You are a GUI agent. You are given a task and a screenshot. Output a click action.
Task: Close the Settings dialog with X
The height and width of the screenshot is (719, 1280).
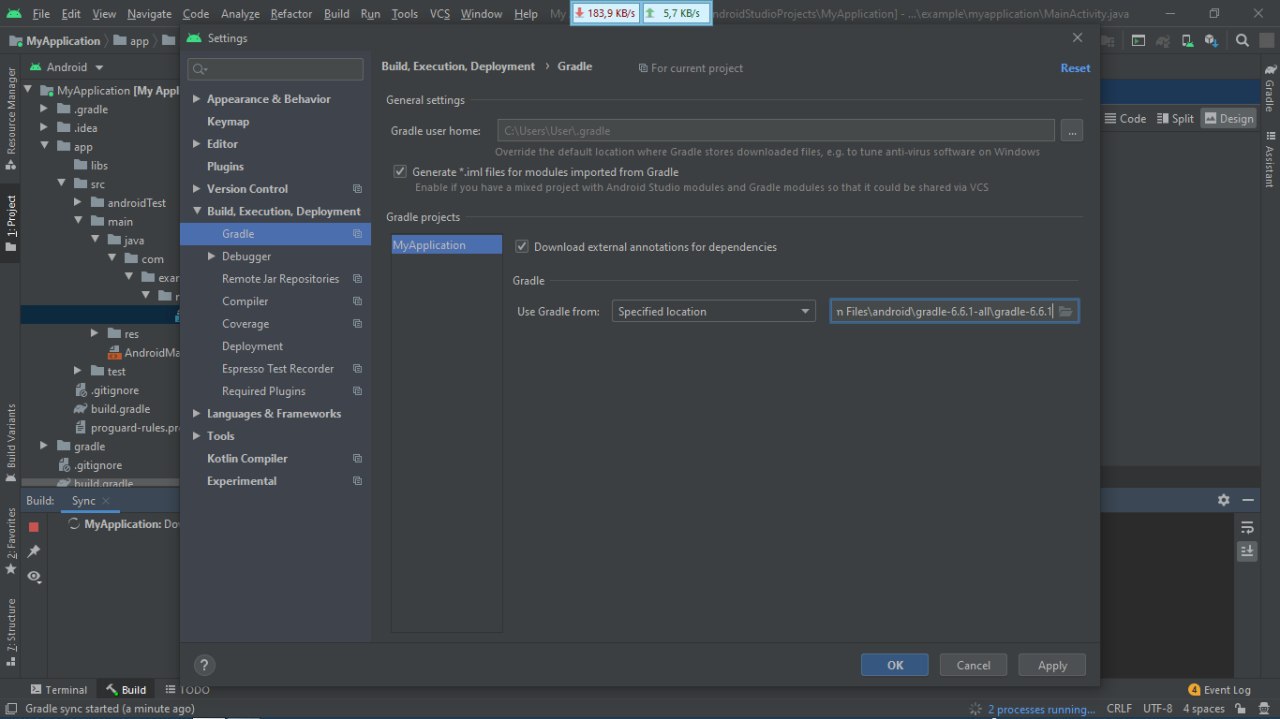pyautogui.click(x=1077, y=38)
